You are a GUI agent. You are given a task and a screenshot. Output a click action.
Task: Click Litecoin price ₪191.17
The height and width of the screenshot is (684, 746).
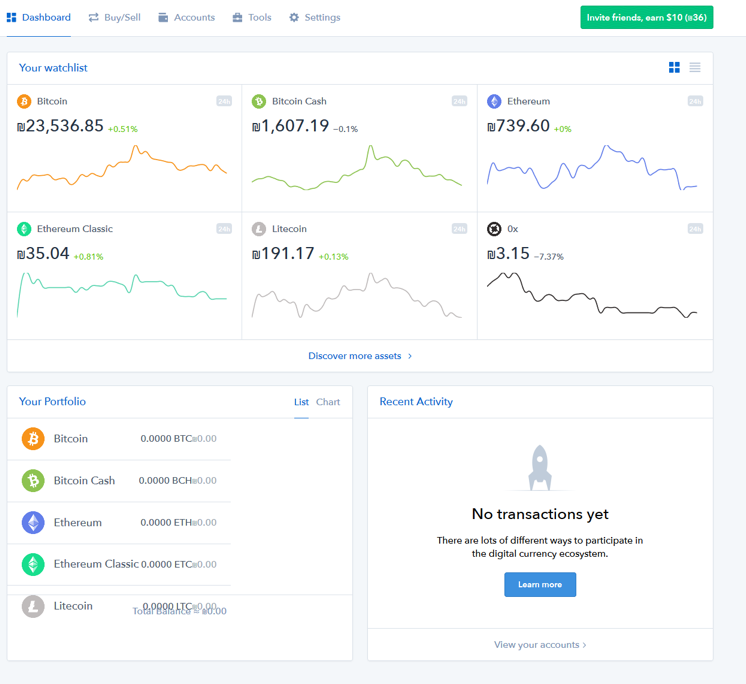click(283, 254)
